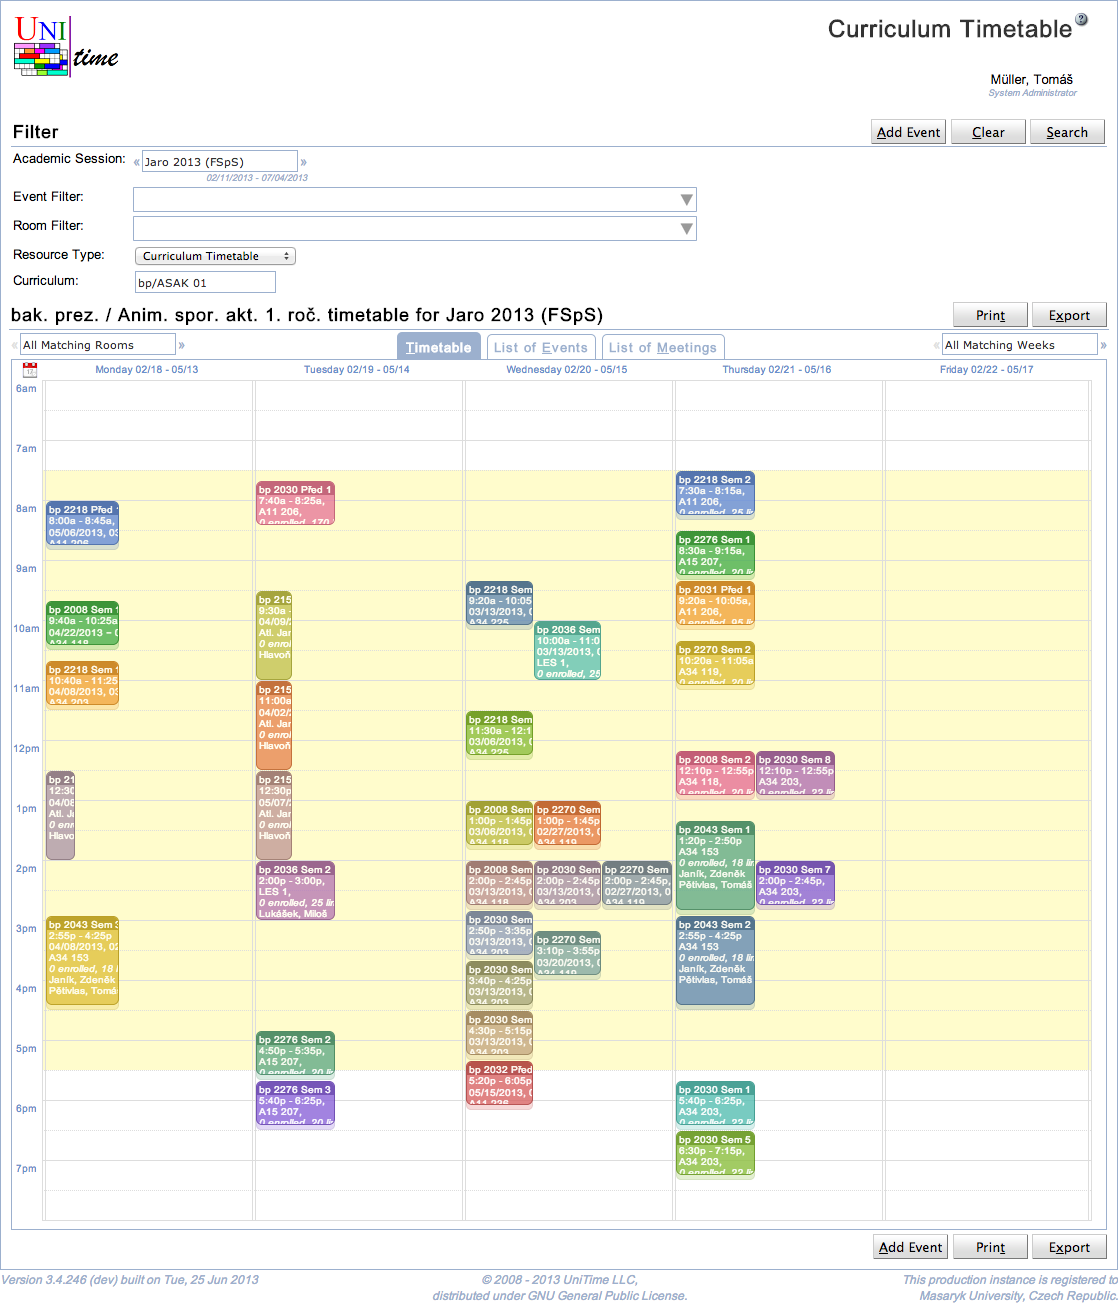This screenshot has width=1118, height=1305.
Task: Open Monday event bp 2008 Sem at 9:40a
Action: (82, 624)
